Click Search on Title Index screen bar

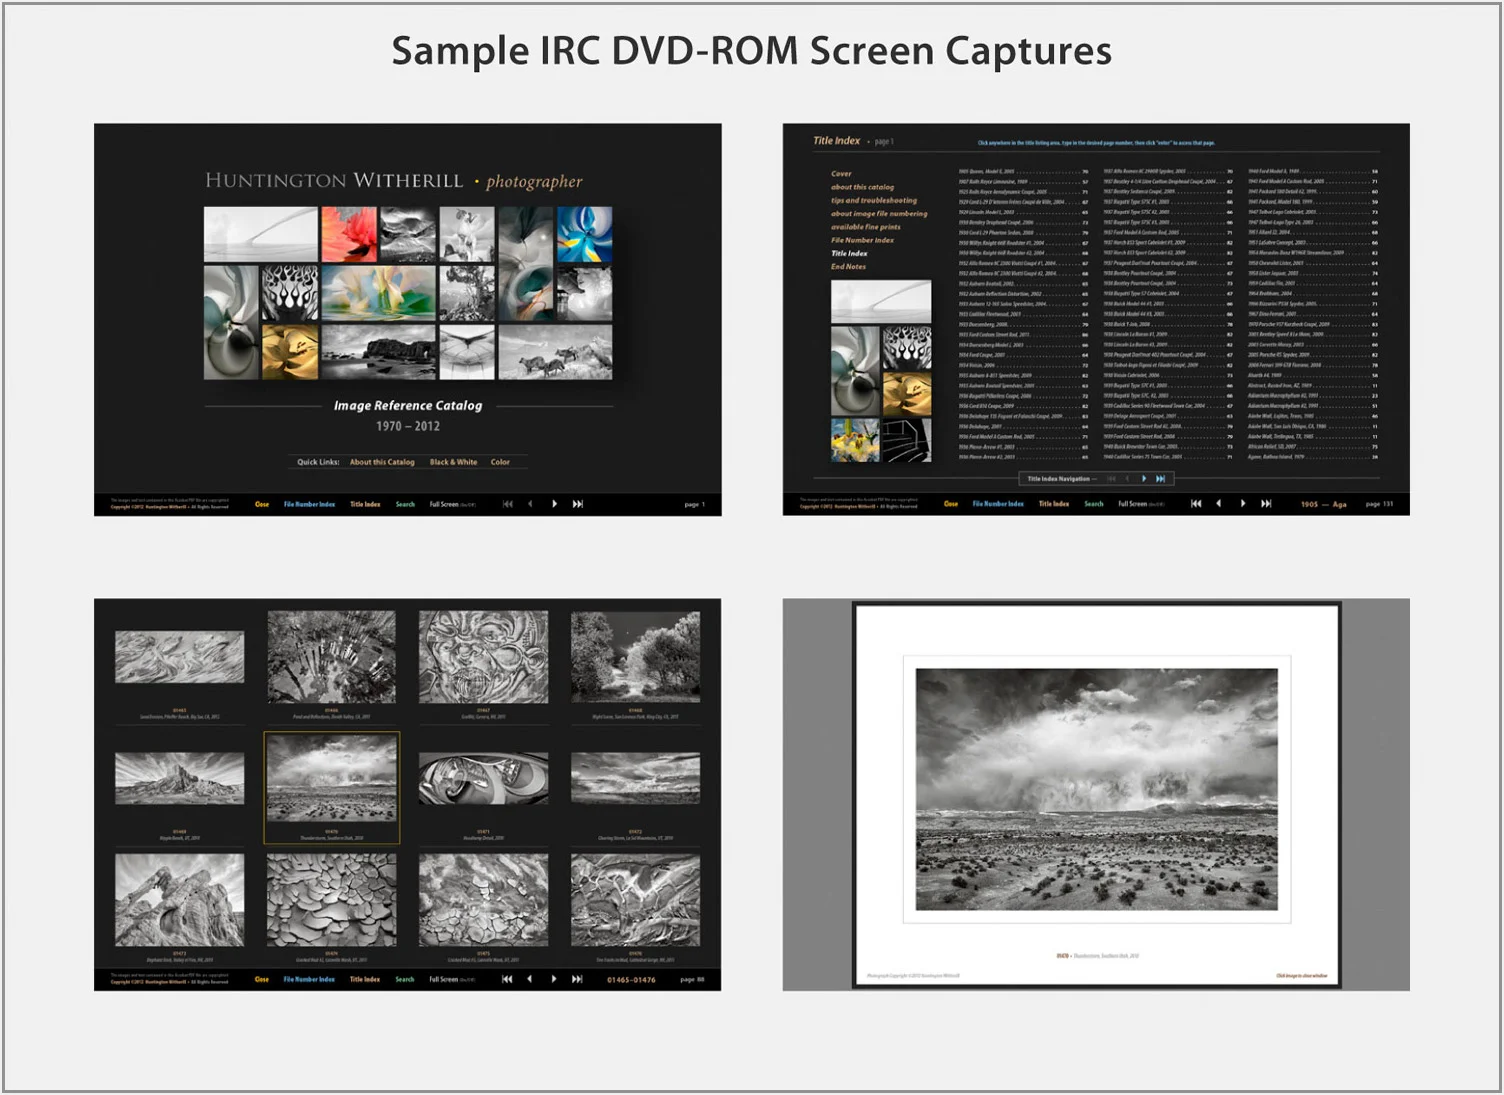[1094, 504]
